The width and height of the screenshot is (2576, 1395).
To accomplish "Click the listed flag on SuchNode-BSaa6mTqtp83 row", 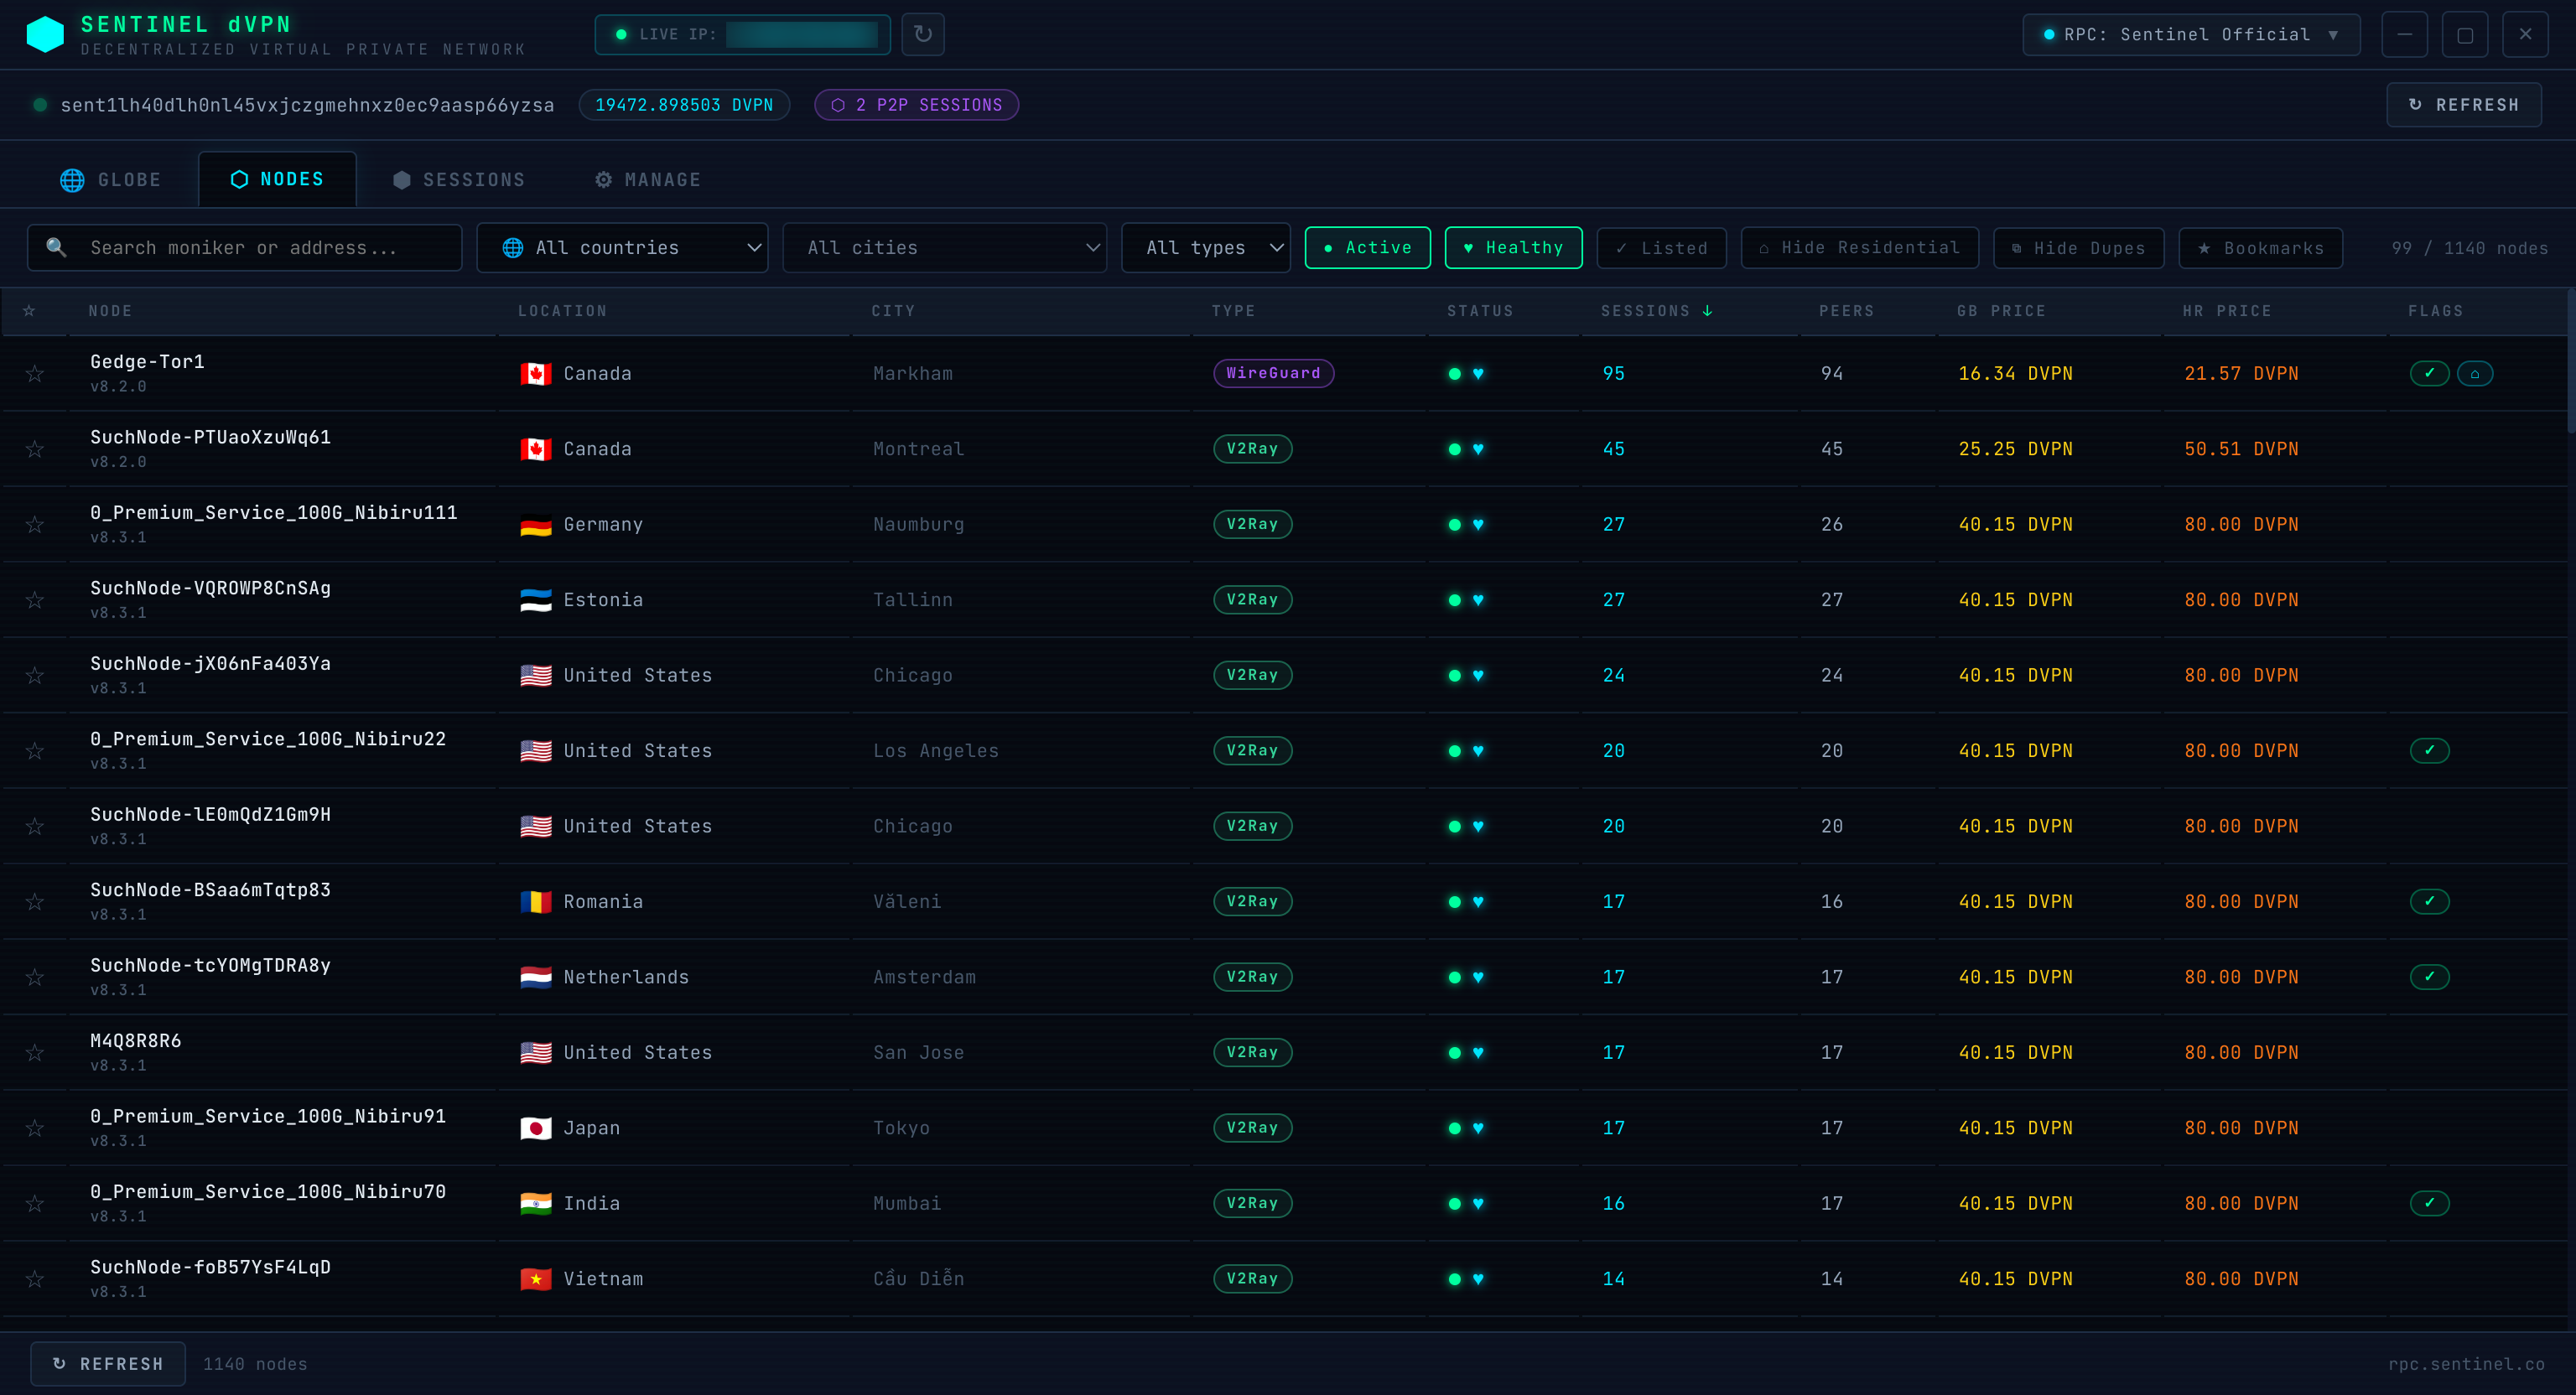I will pyautogui.click(x=2429, y=902).
